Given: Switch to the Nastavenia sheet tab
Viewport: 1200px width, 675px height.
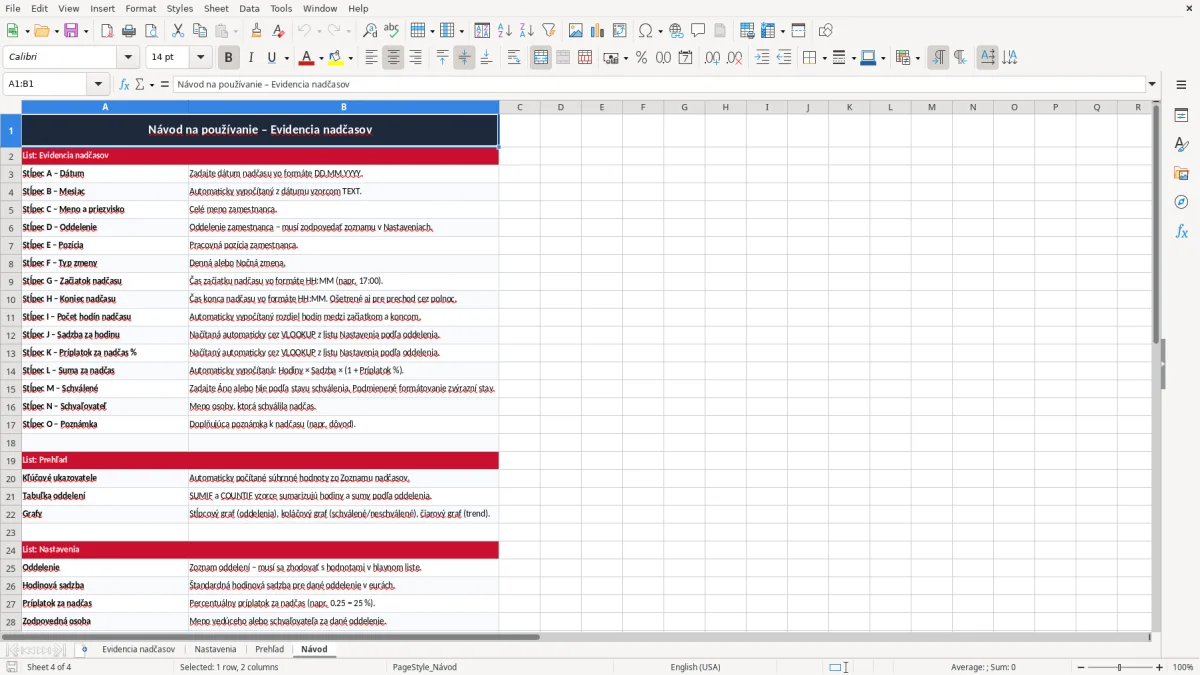Looking at the screenshot, I should (x=216, y=649).
